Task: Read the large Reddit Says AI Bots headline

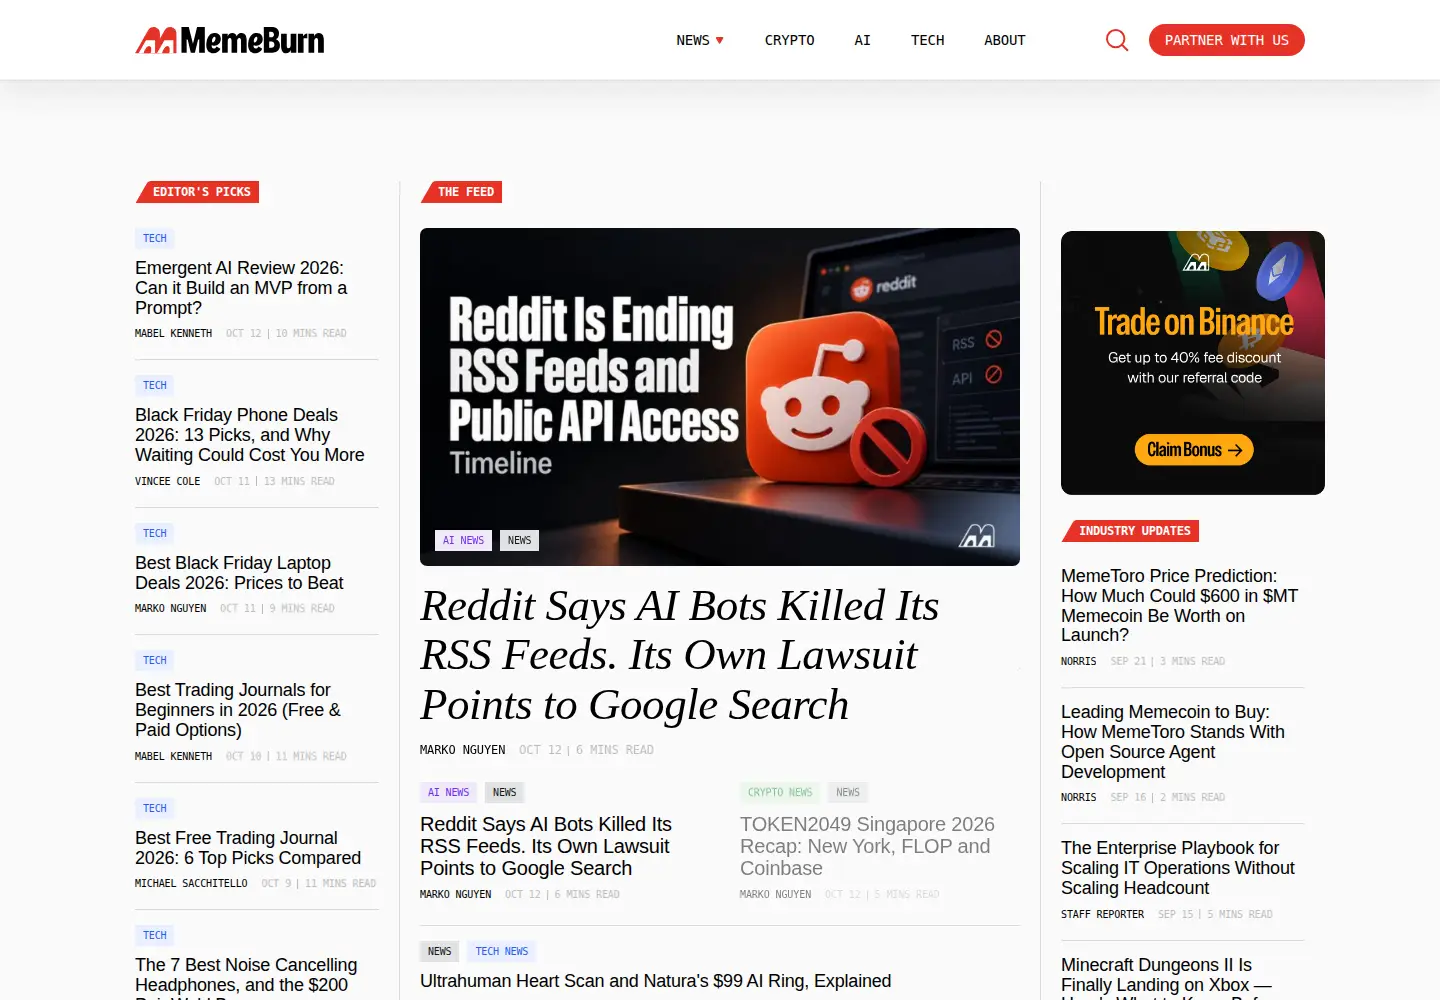Action: click(680, 655)
